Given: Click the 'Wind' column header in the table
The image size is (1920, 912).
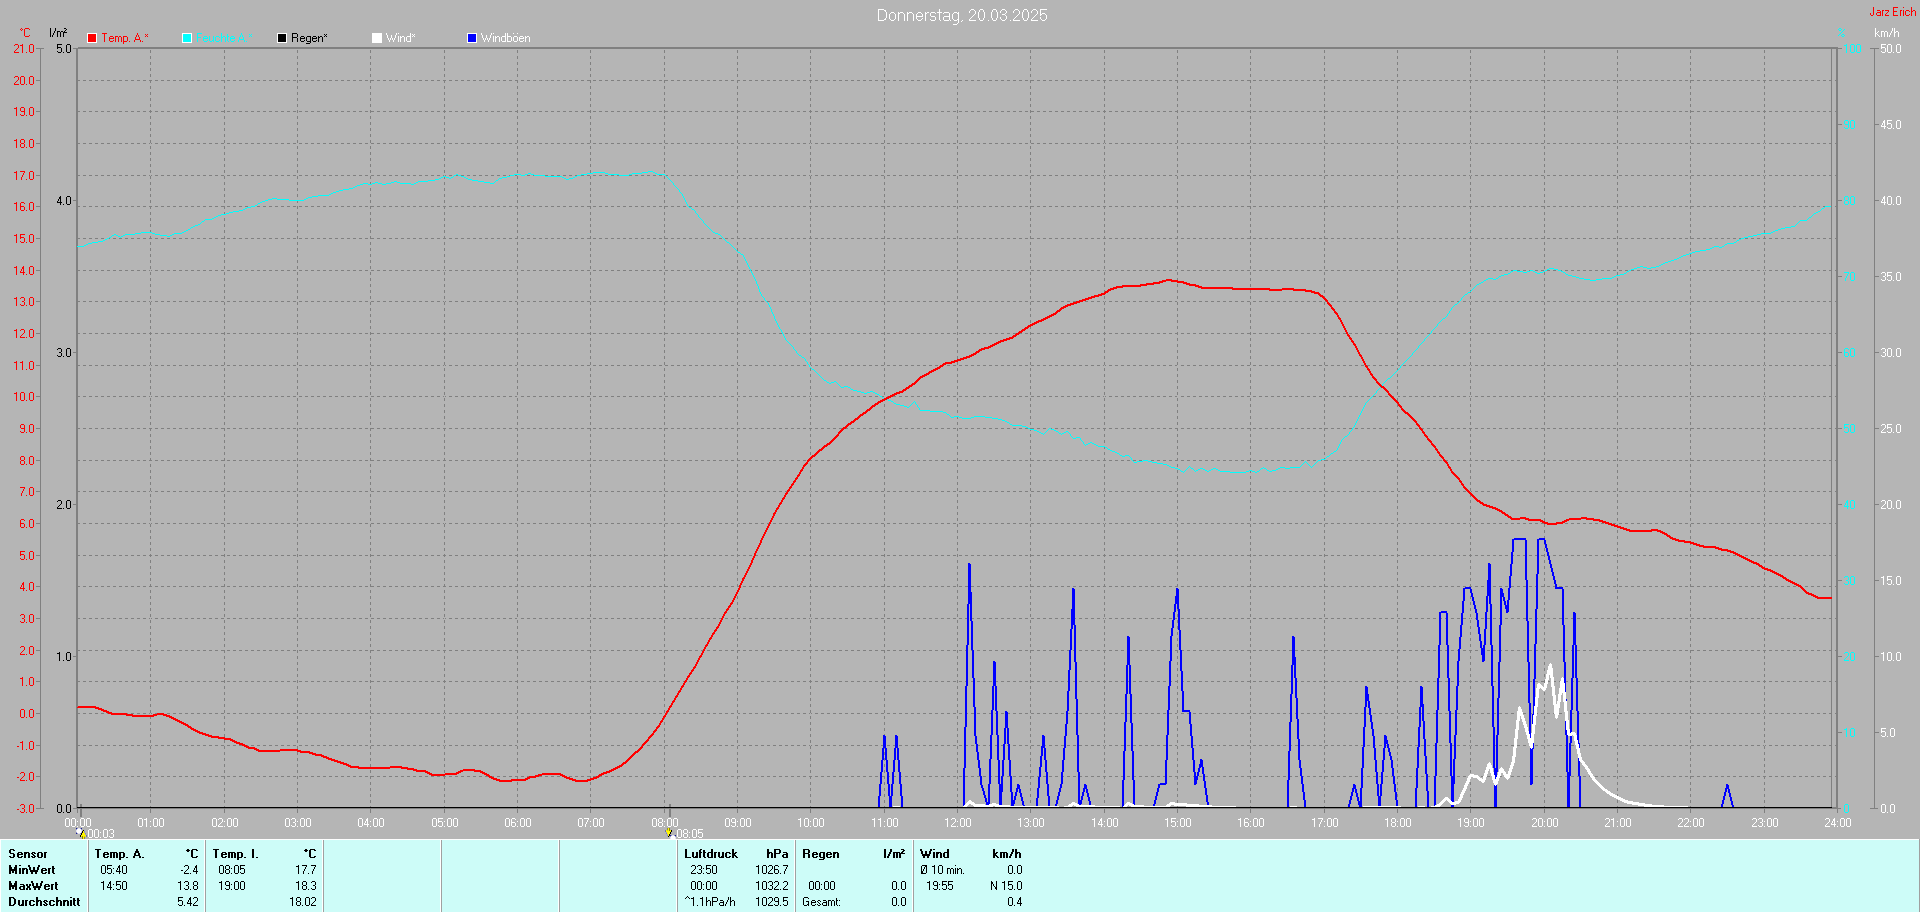Looking at the screenshot, I should pyautogui.click(x=935, y=854).
